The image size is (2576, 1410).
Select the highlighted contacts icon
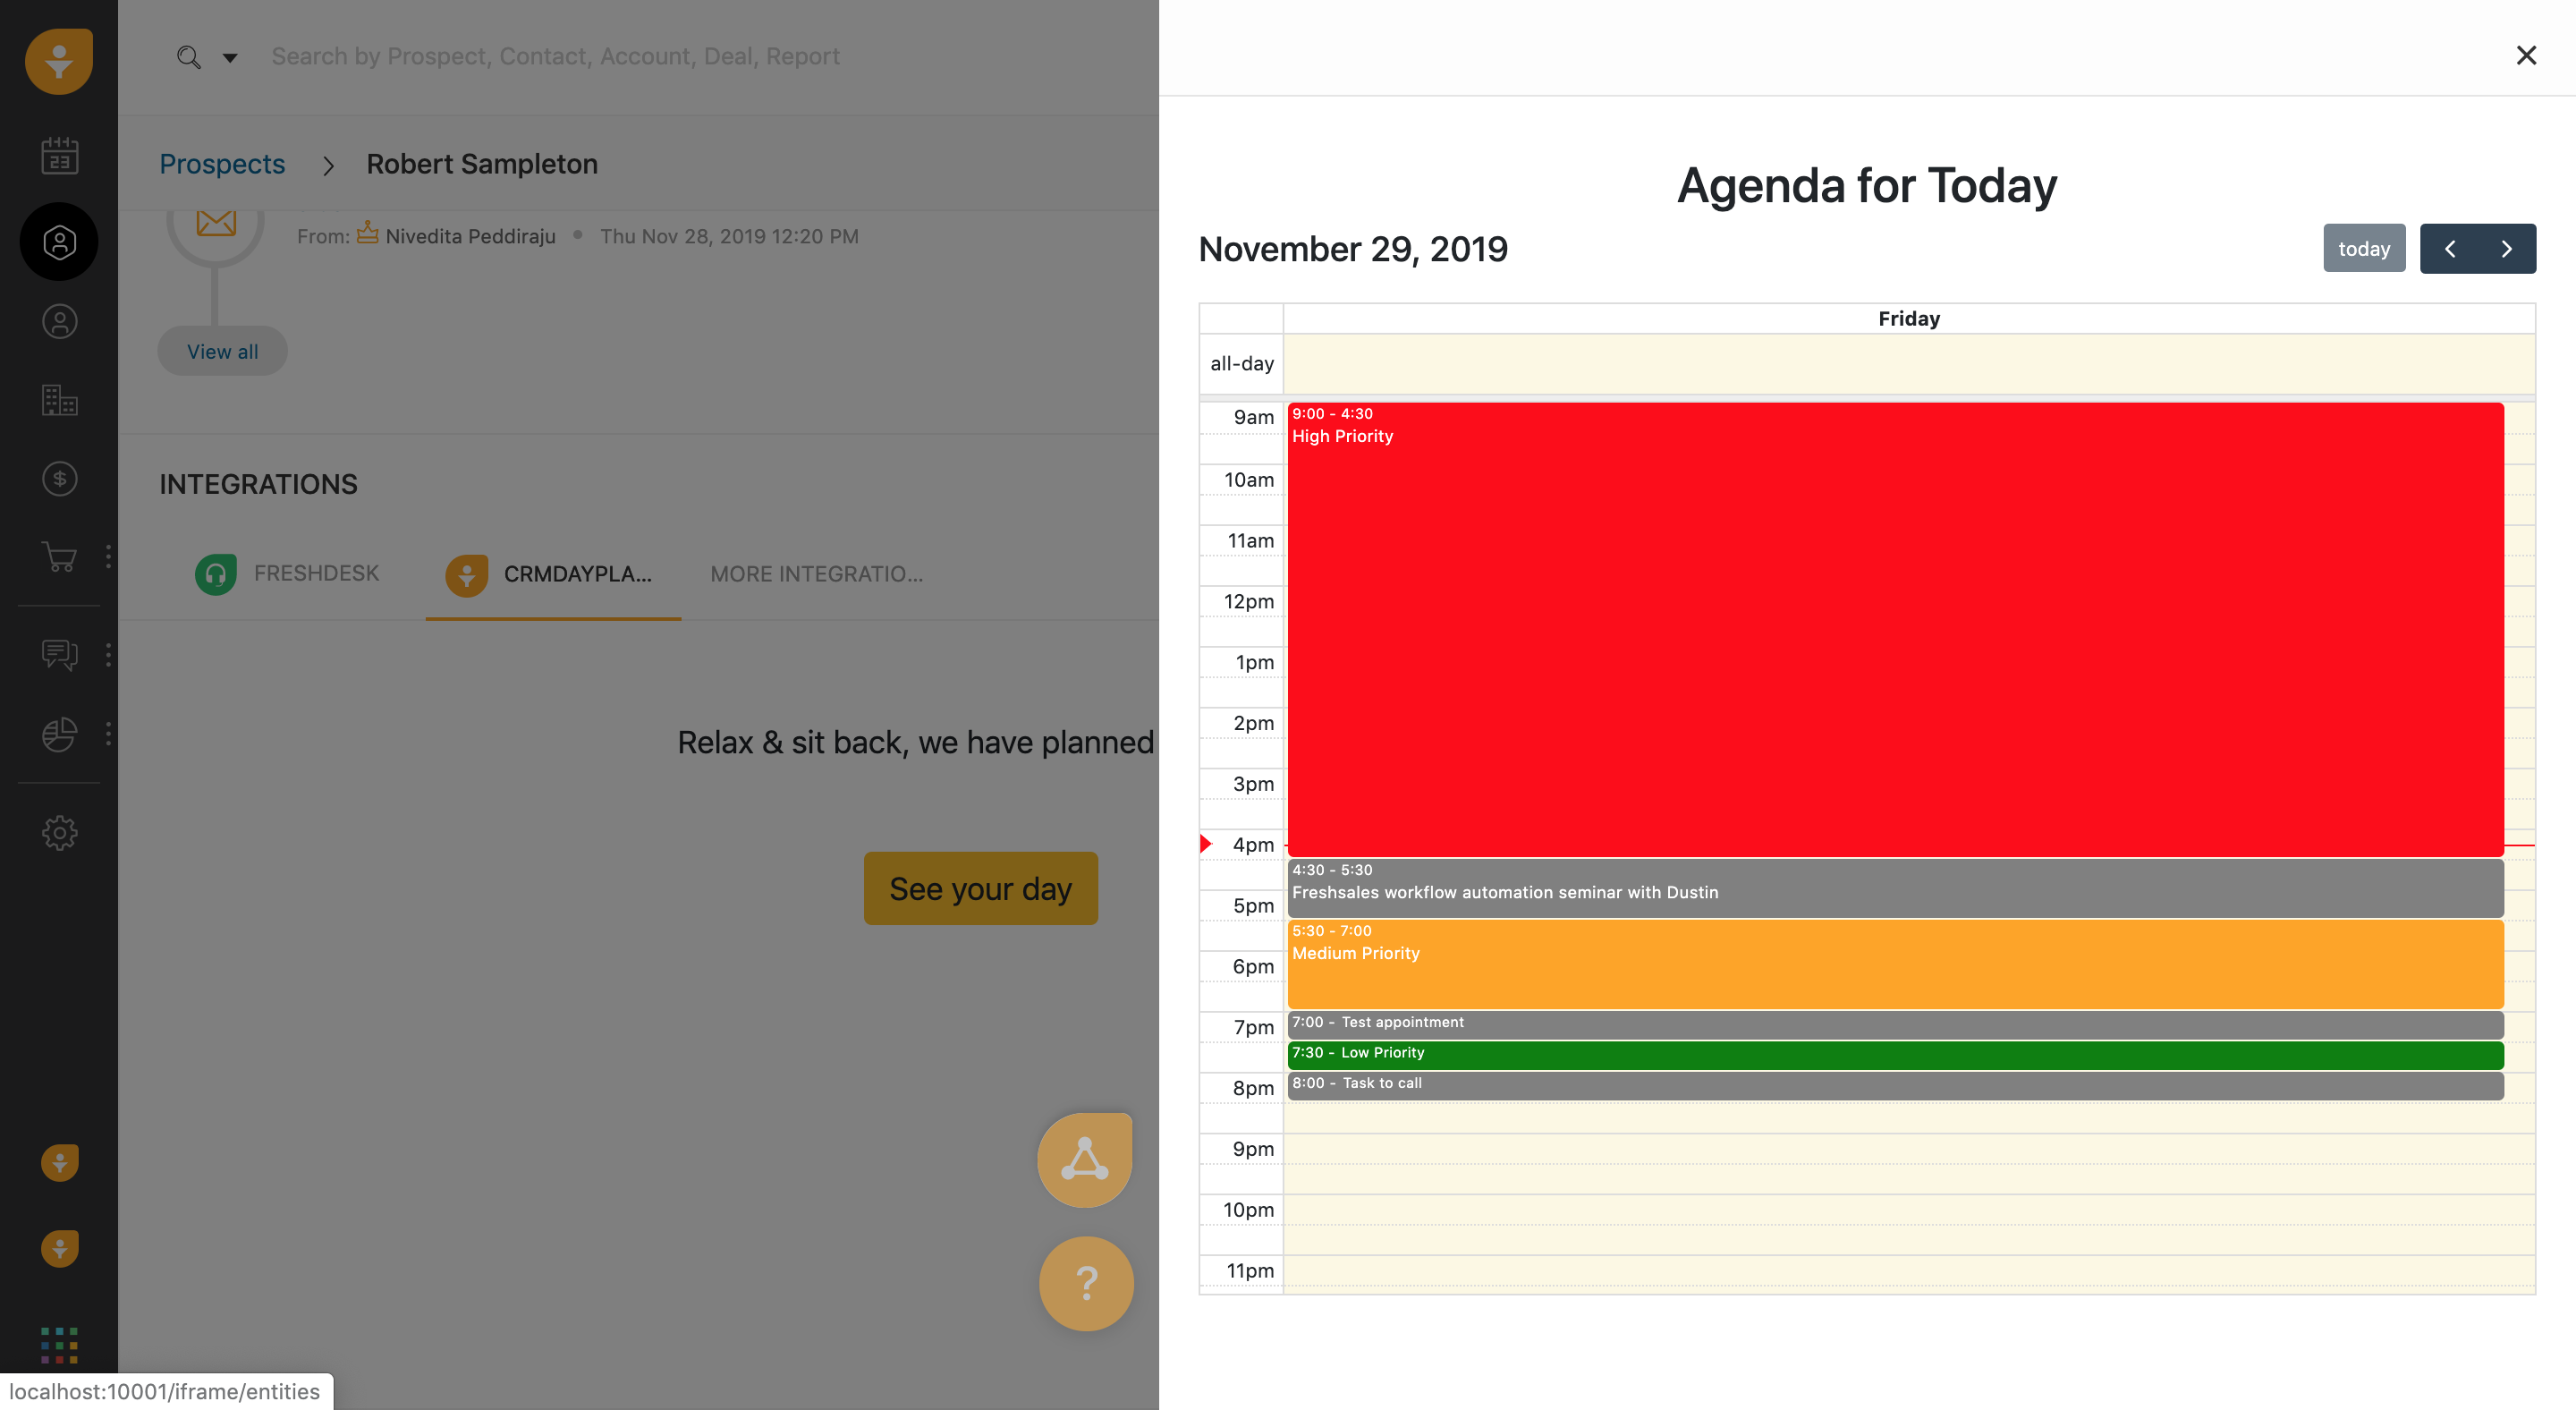(59, 241)
